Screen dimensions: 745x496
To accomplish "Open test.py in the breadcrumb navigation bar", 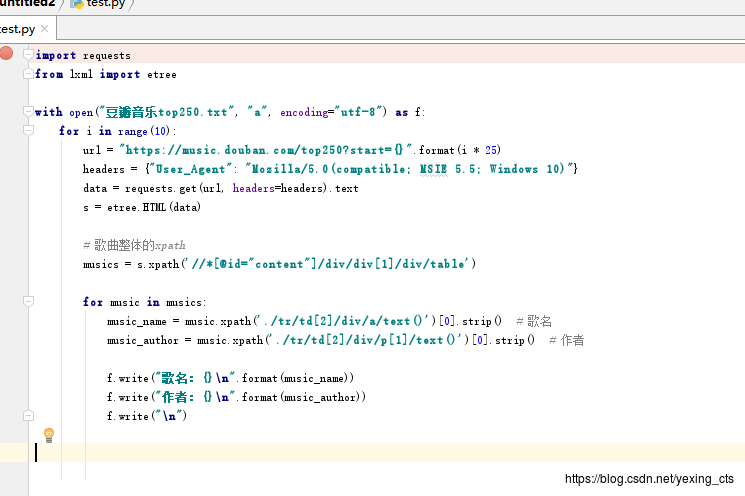I will [x=105, y=4].
